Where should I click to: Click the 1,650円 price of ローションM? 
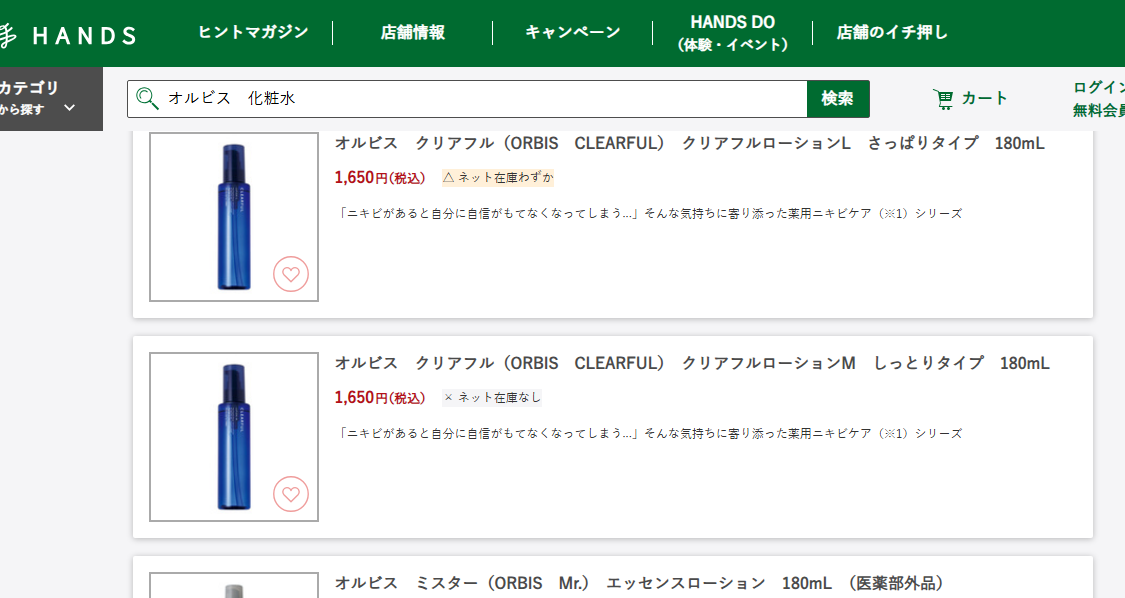click(380, 397)
